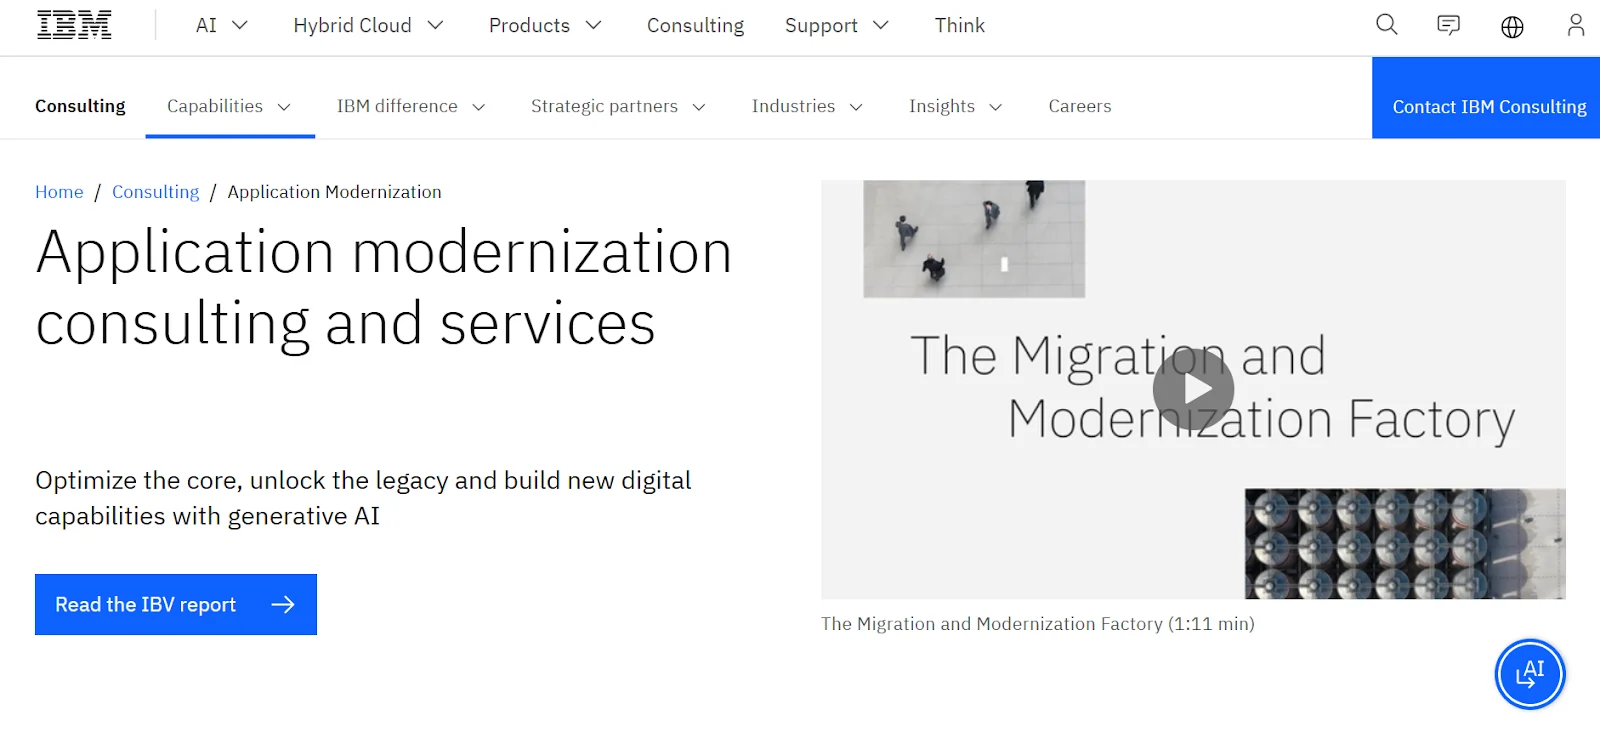The width and height of the screenshot is (1600, 738).
Task: Play the Migration and Modernization Factory video
Action: 1193,389
